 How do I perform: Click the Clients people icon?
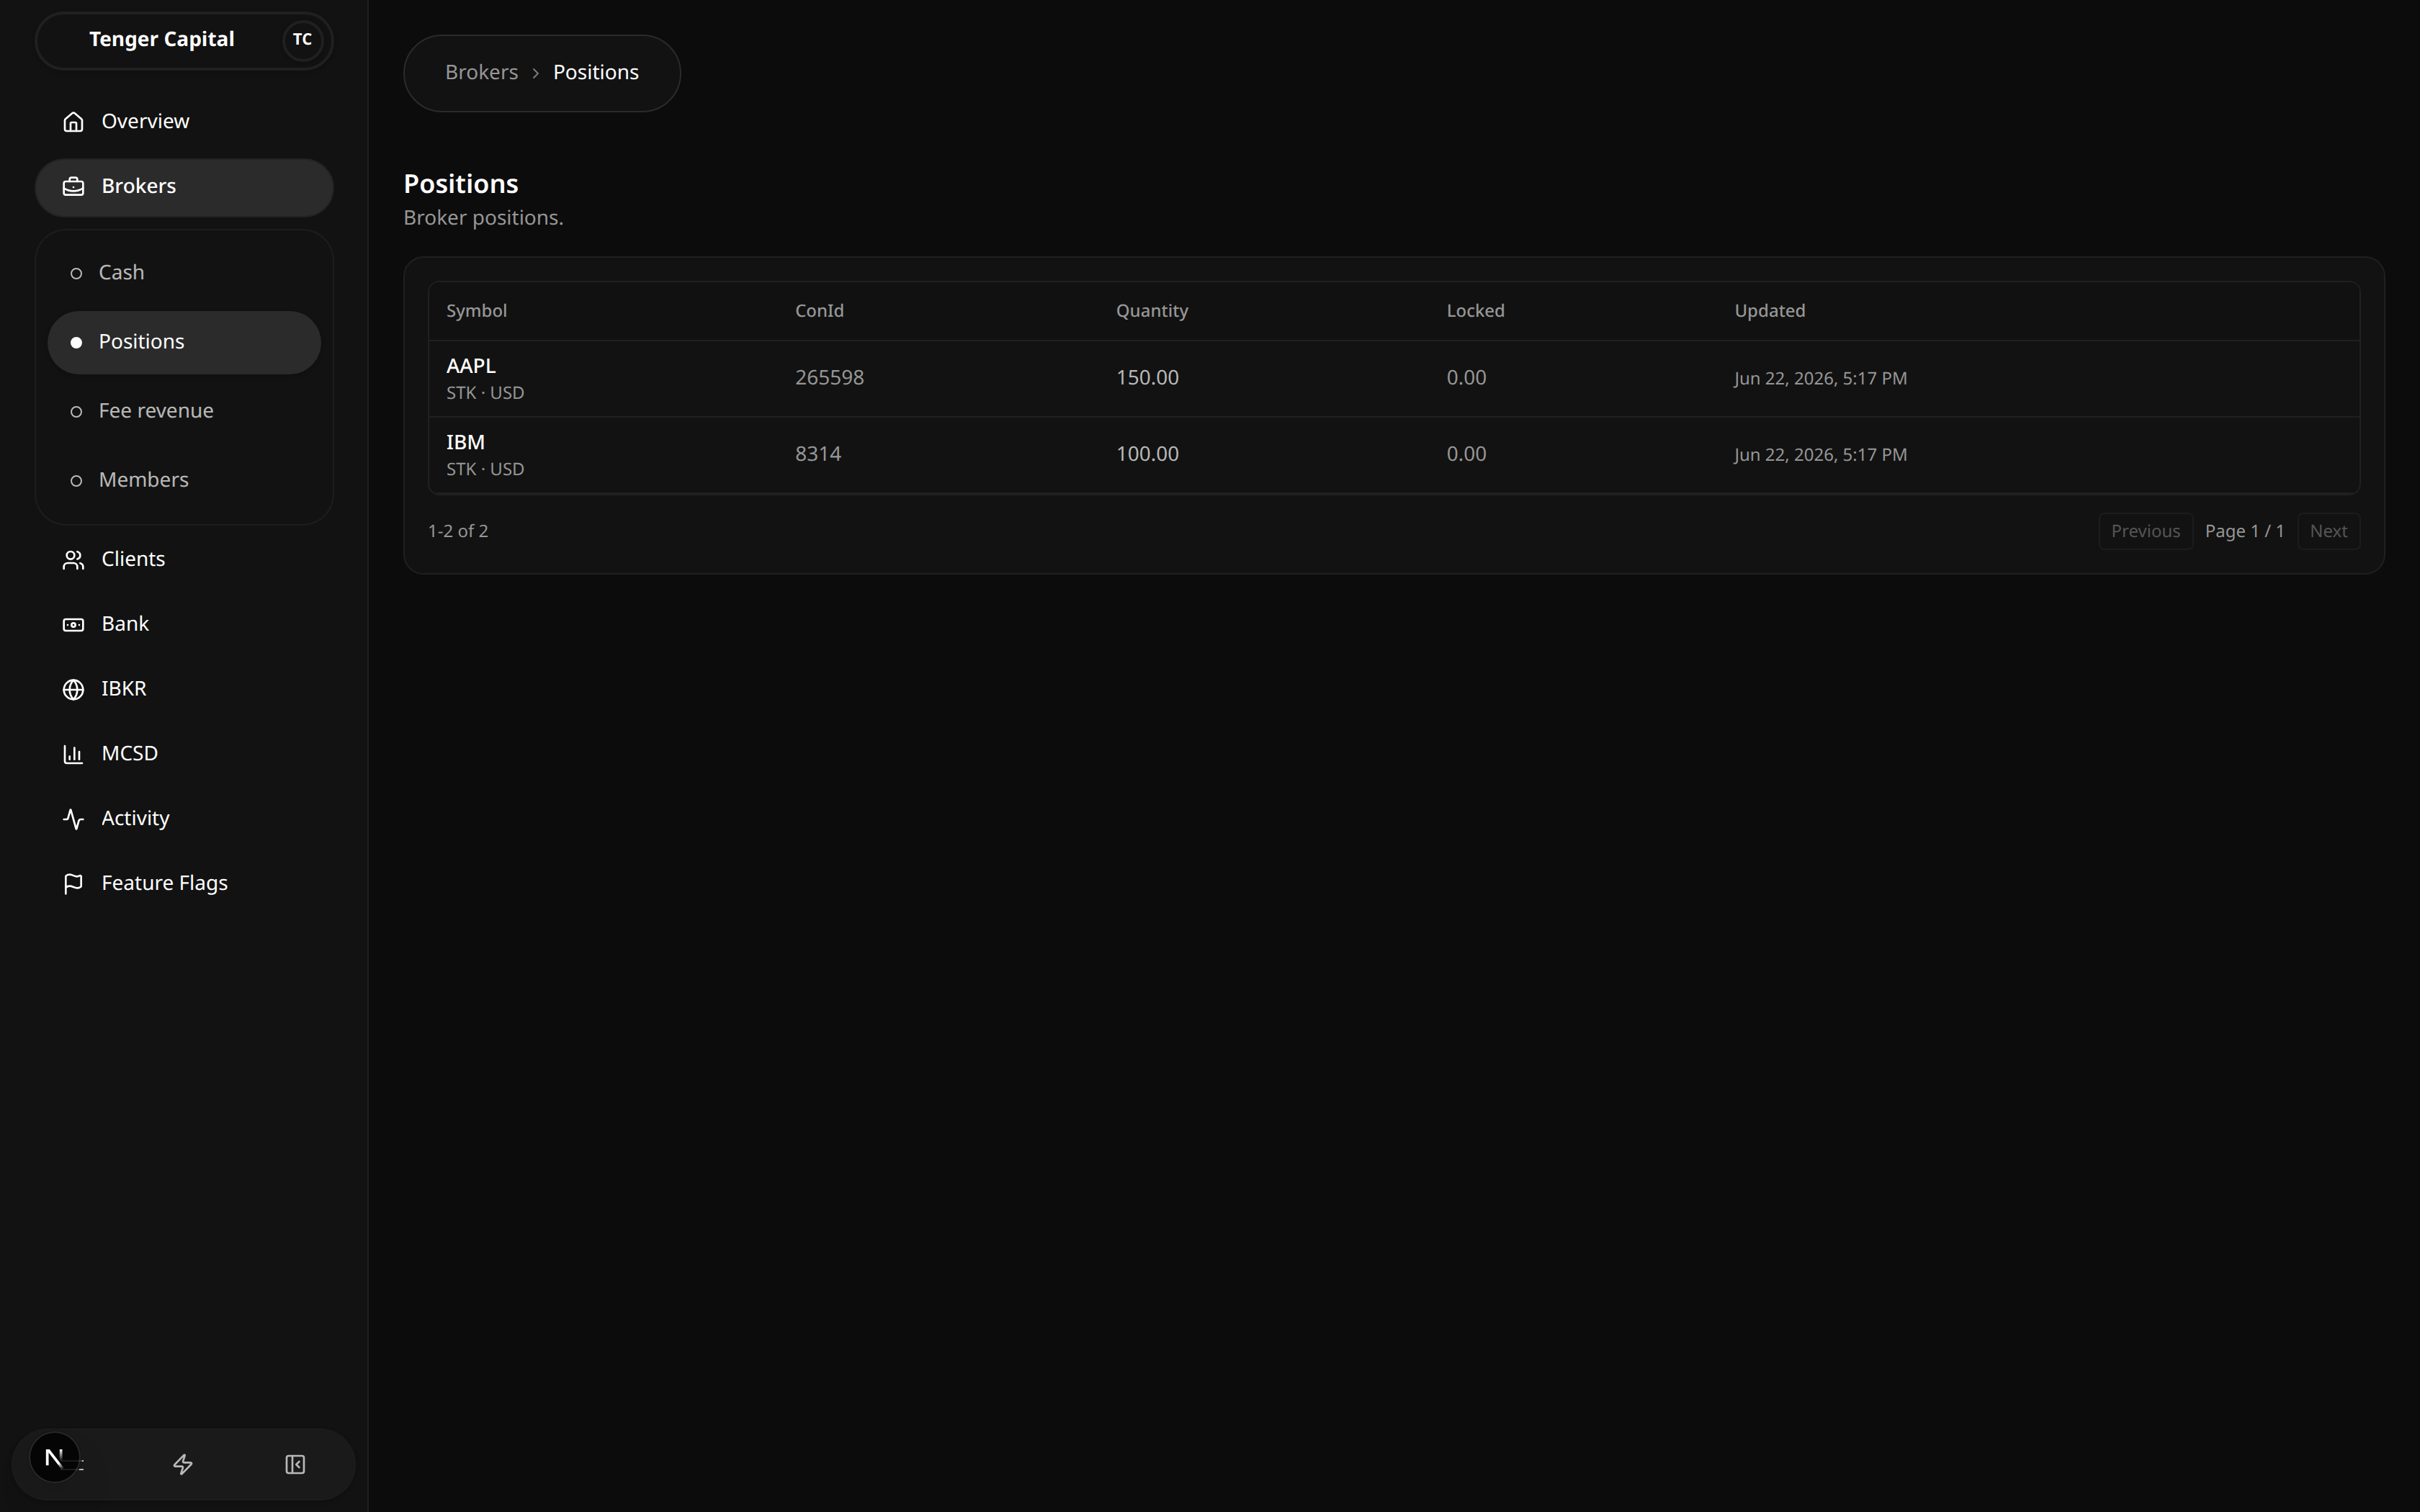pos(73,560)
